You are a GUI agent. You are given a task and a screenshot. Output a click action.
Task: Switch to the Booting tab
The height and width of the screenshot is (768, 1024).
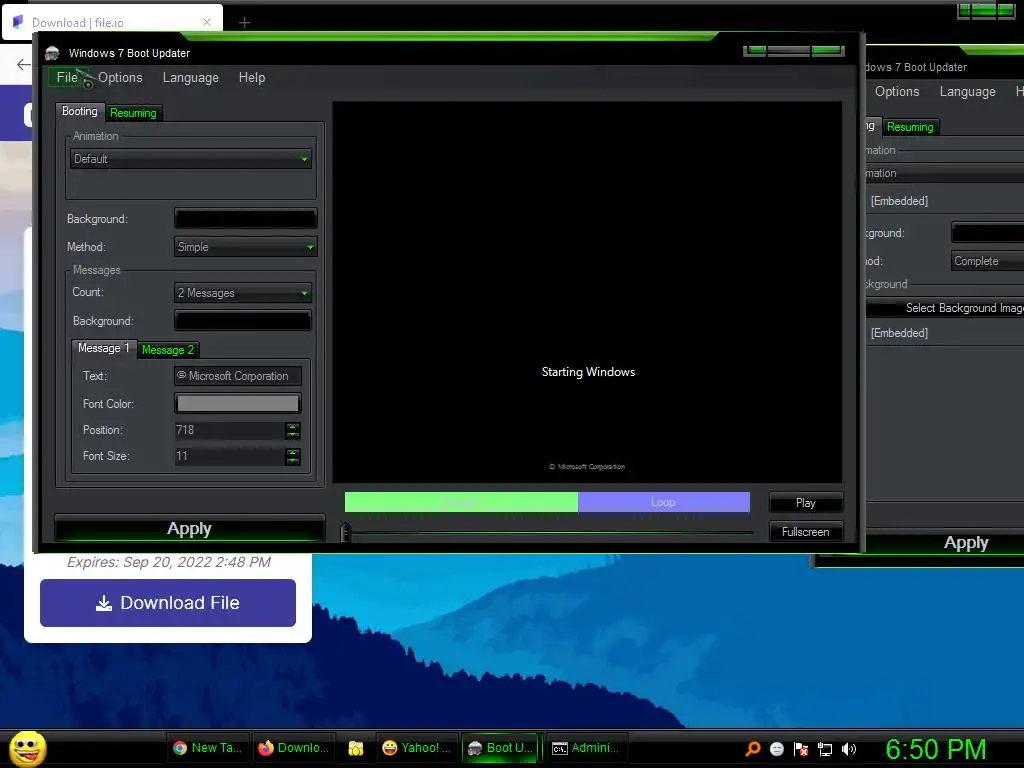click(80, 112)
